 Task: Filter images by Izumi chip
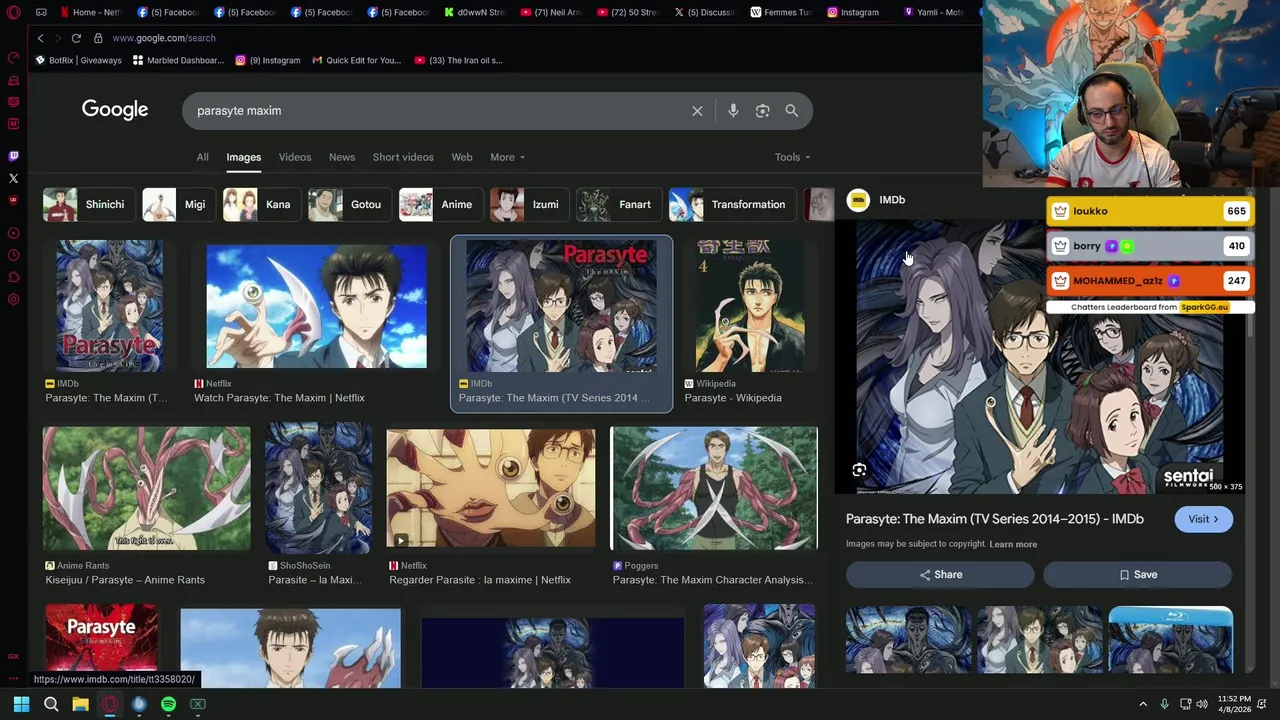[x=529, y=204]
